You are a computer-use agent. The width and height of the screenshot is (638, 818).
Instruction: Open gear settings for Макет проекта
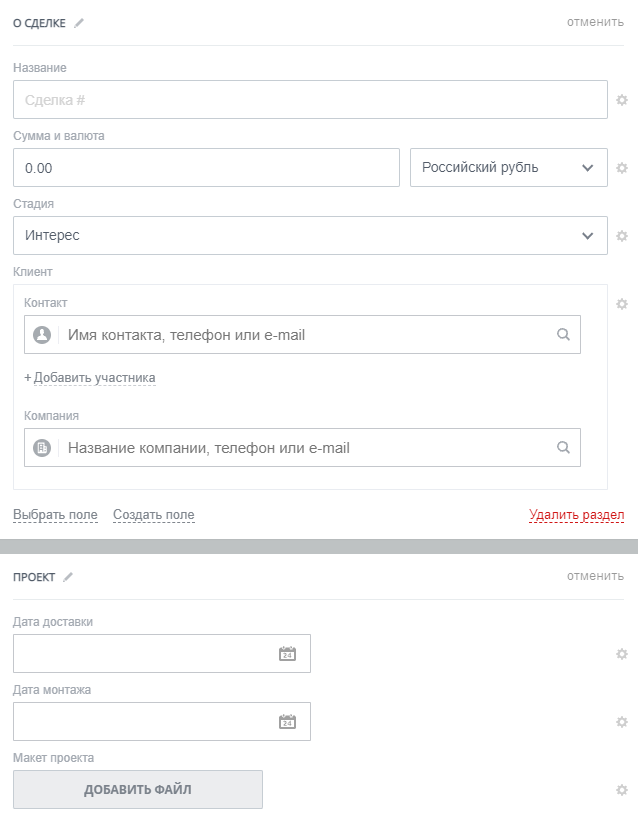pos(622,790)
